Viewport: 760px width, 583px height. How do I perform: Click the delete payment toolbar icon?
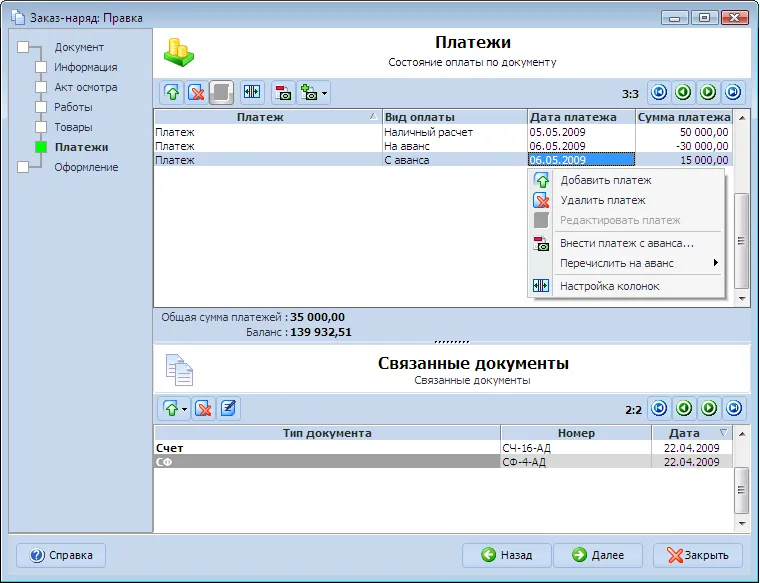196,92
